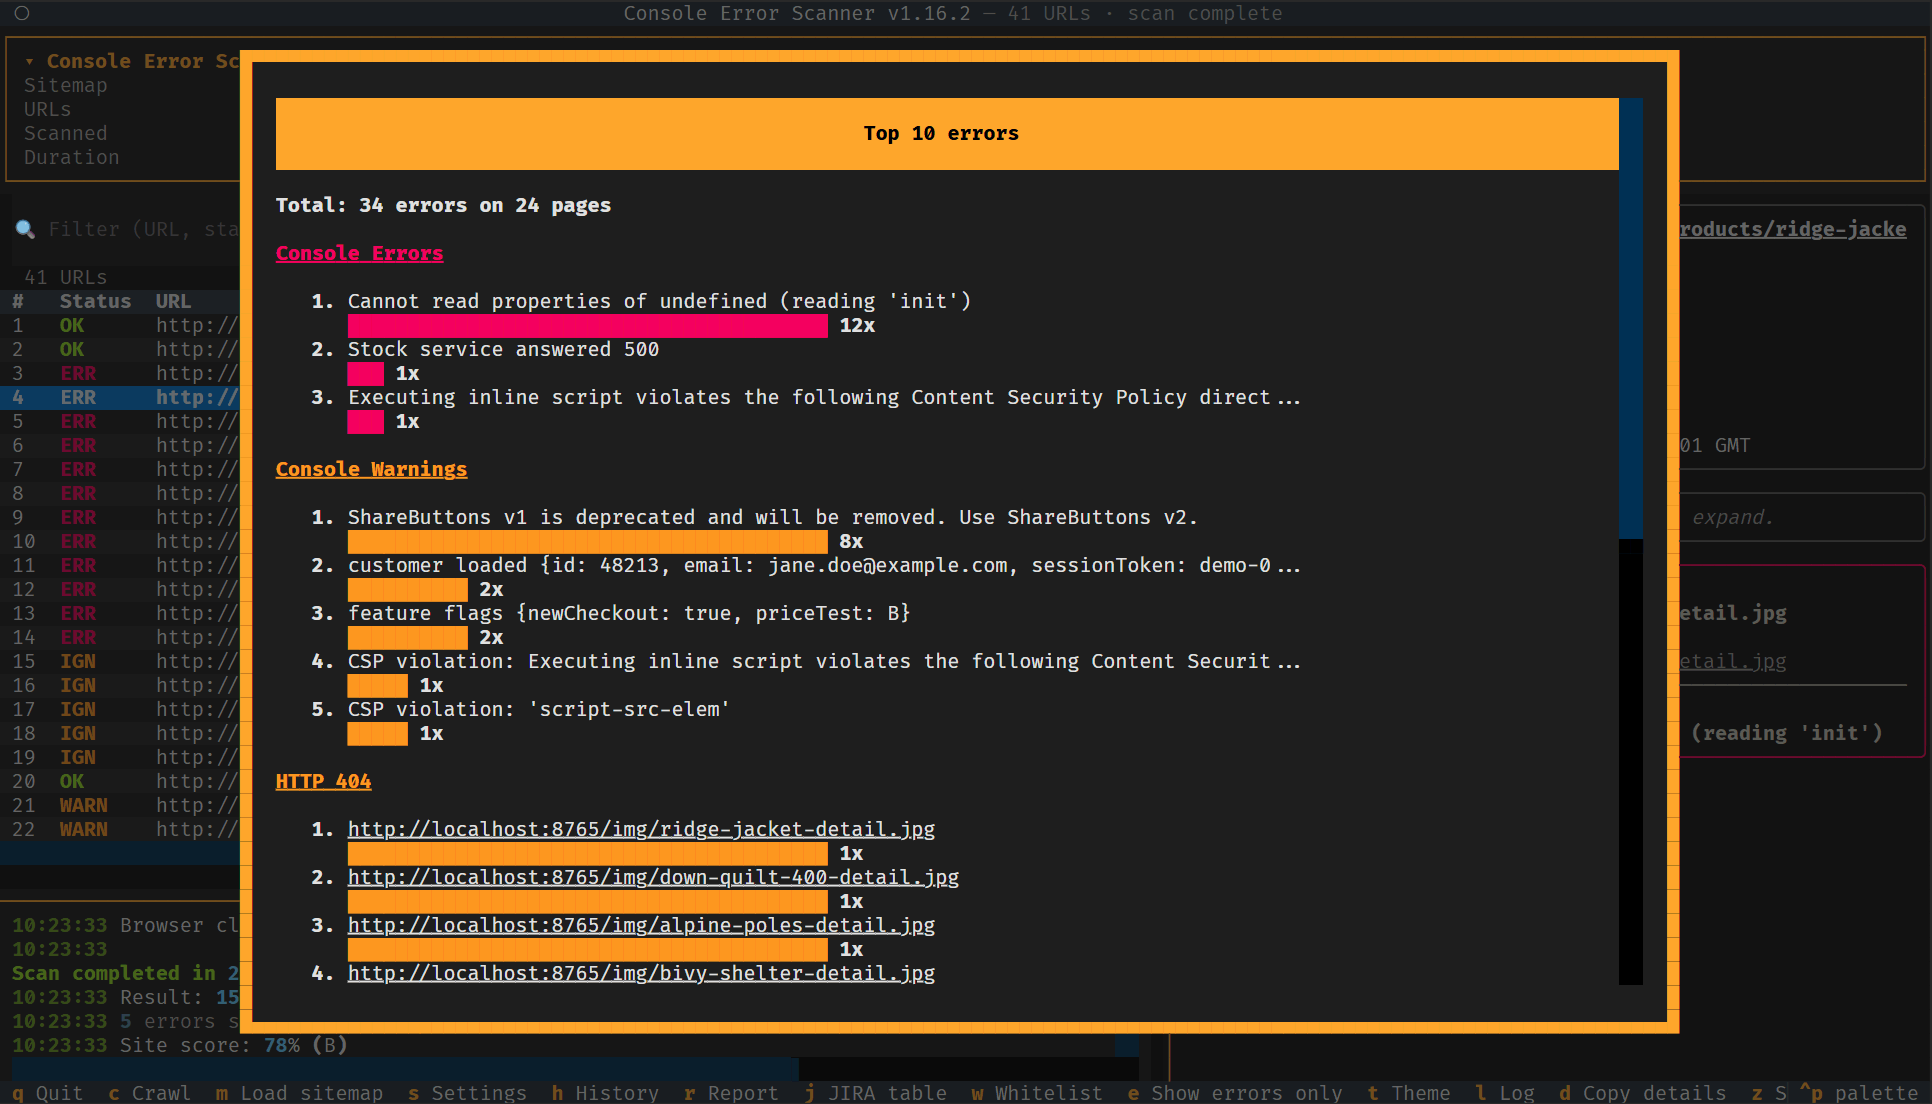Toggle l Log in footer bar

point(1505,1093)
